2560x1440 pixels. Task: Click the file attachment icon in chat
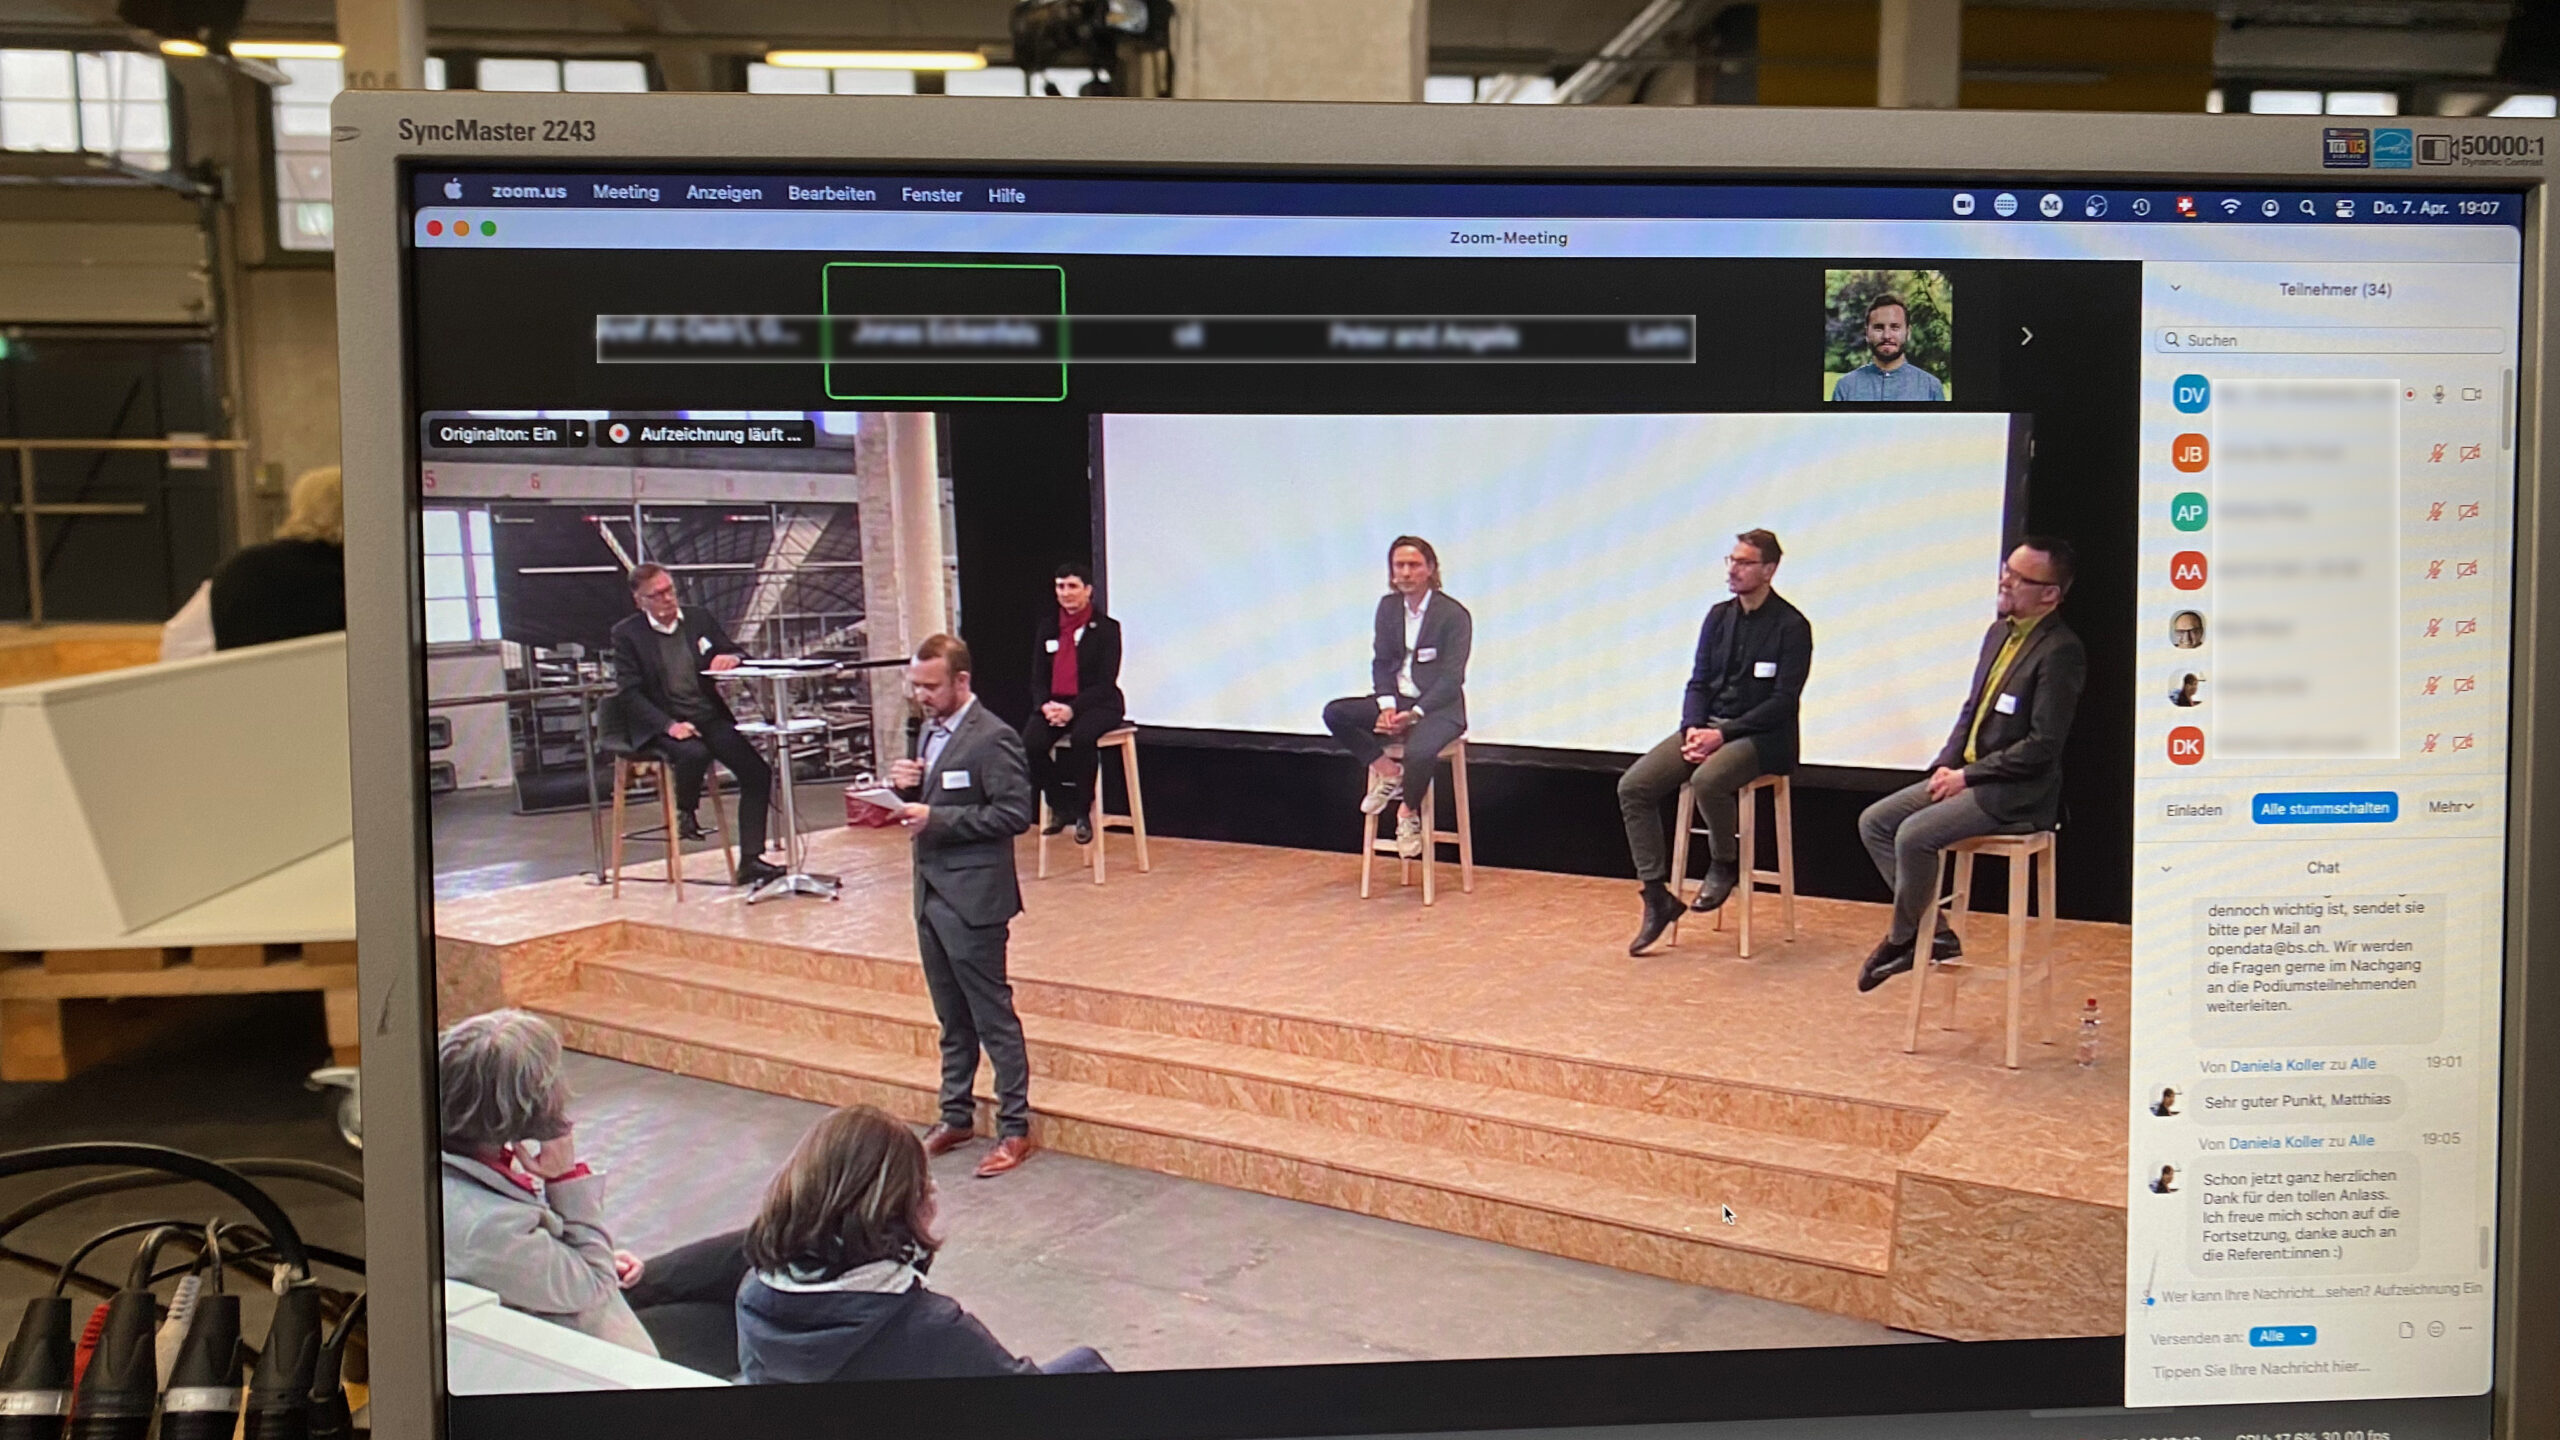(x=2406, y=1329)
